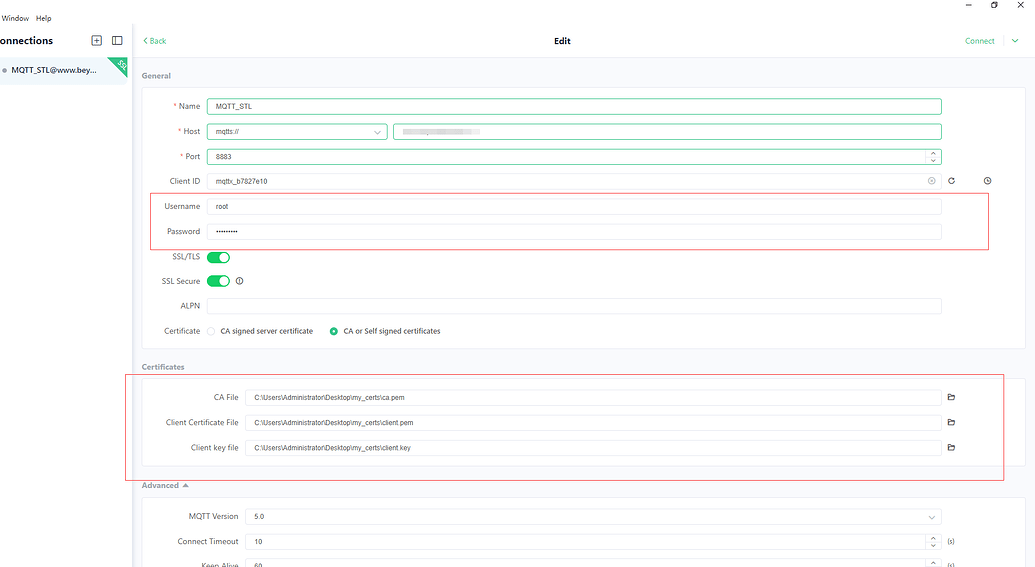
Task: Turn off the SSL Secure toggle
Action: (x=218, y=281)
